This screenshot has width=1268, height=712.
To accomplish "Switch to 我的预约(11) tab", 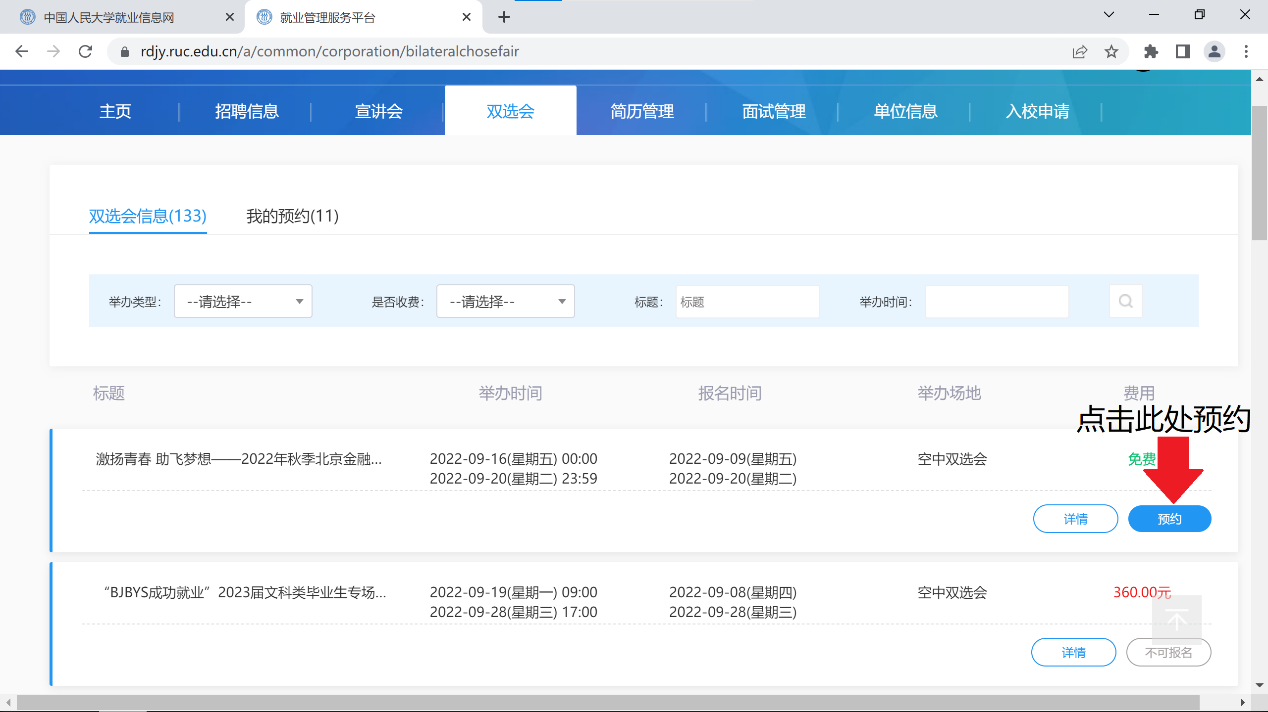I will [x=292, y=216].
